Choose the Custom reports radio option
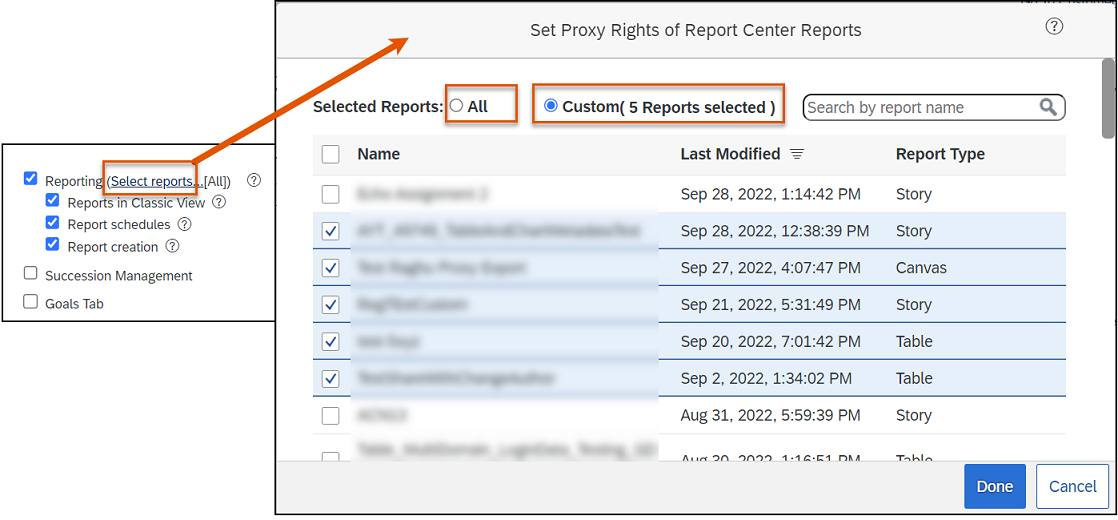The image size is (1118, 520). click(550, 106)
